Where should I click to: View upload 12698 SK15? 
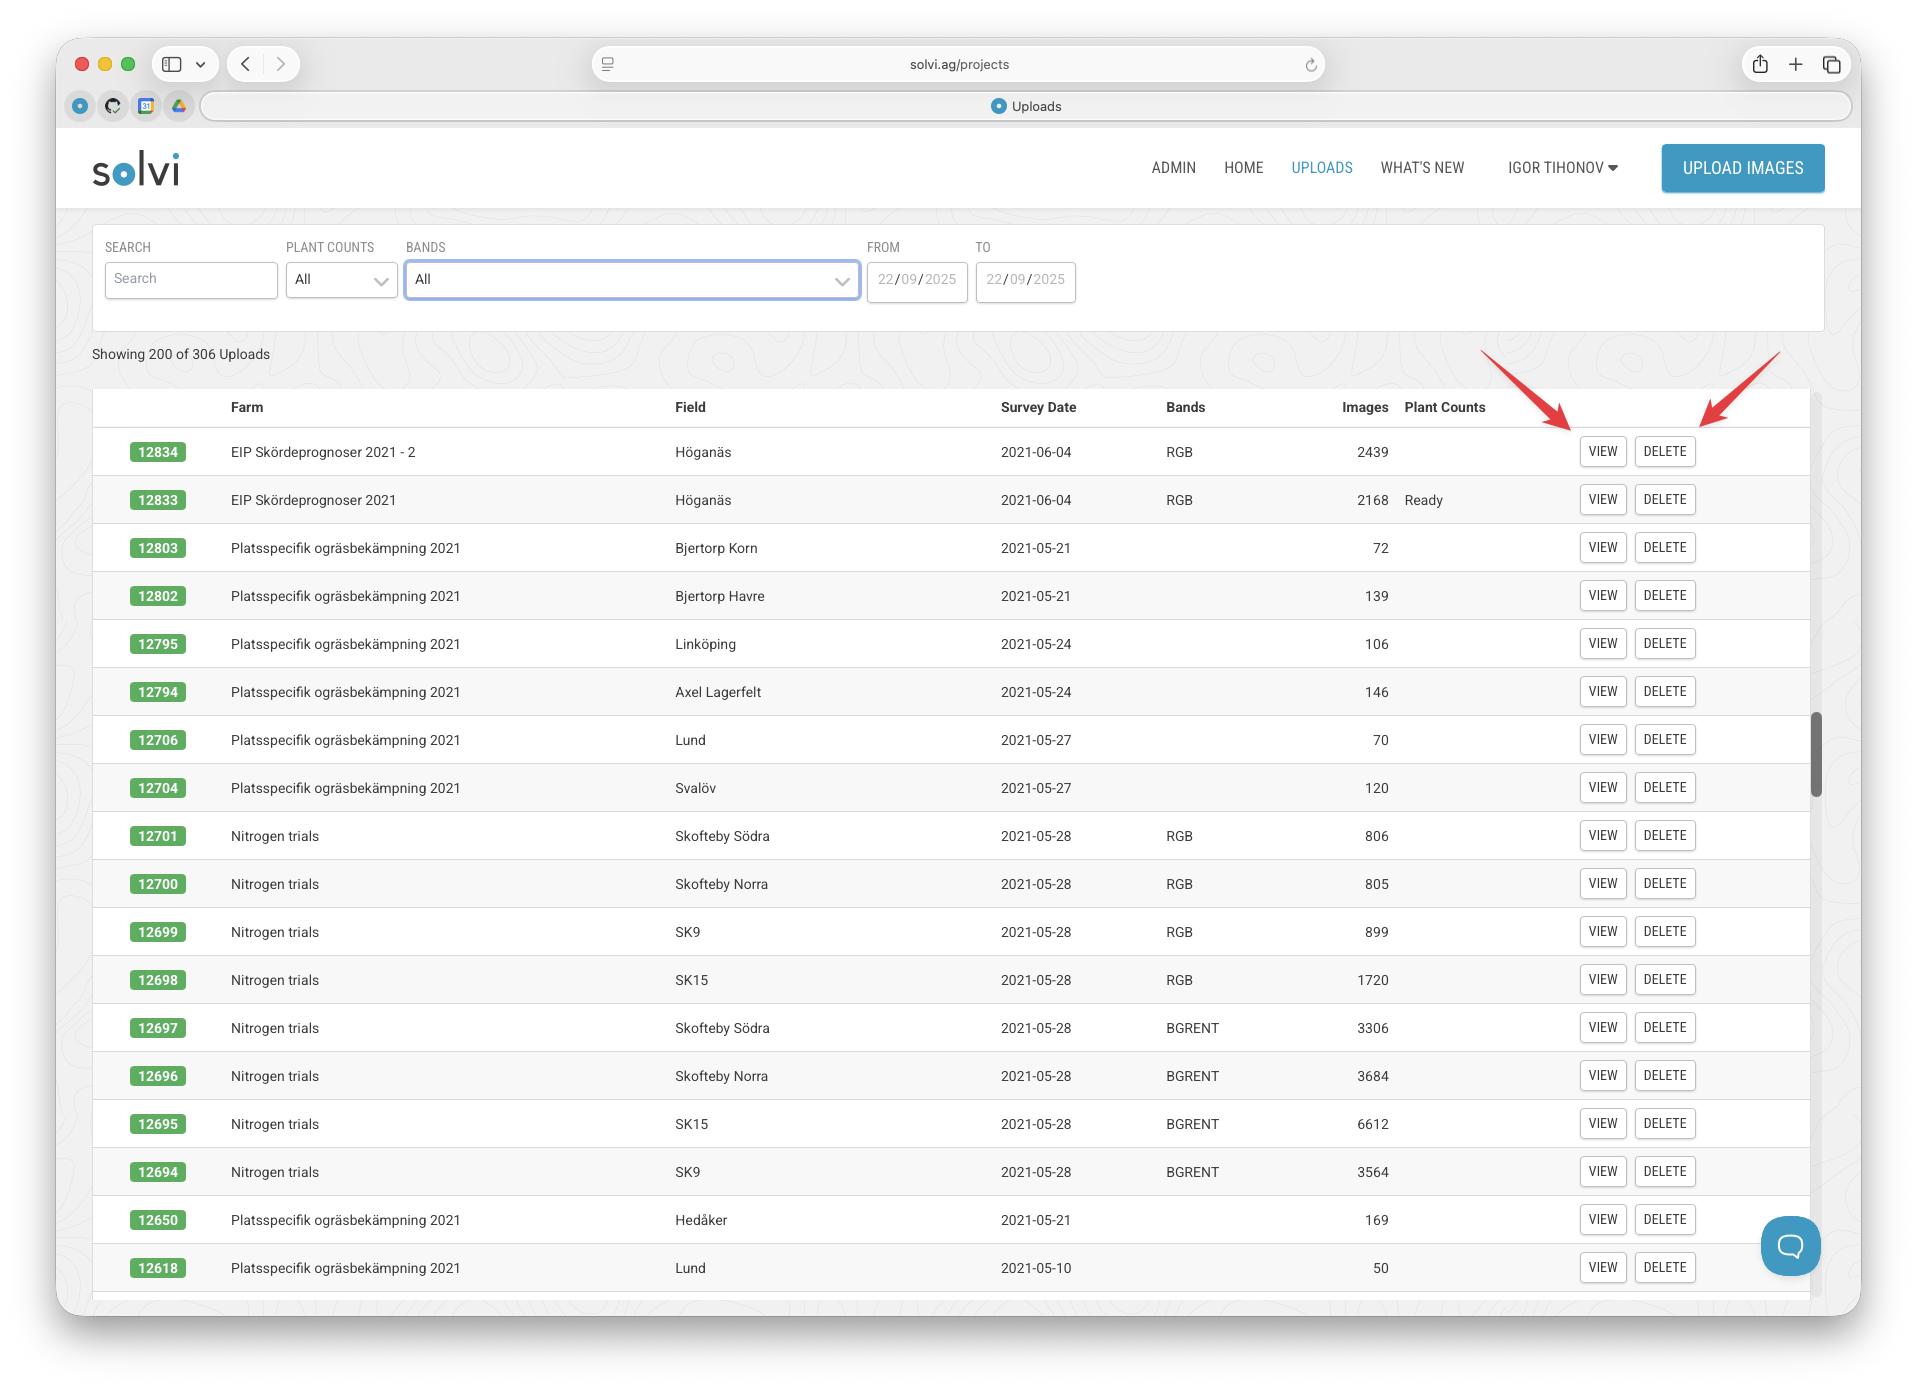click(1602, 980)
